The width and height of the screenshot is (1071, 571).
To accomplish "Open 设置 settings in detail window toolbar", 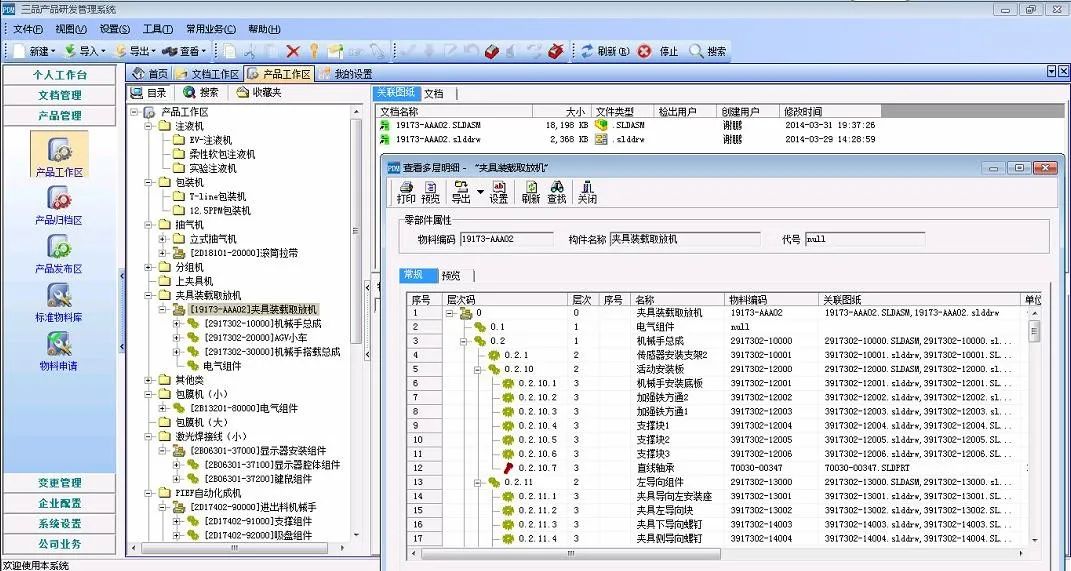I will pos(498,191).
